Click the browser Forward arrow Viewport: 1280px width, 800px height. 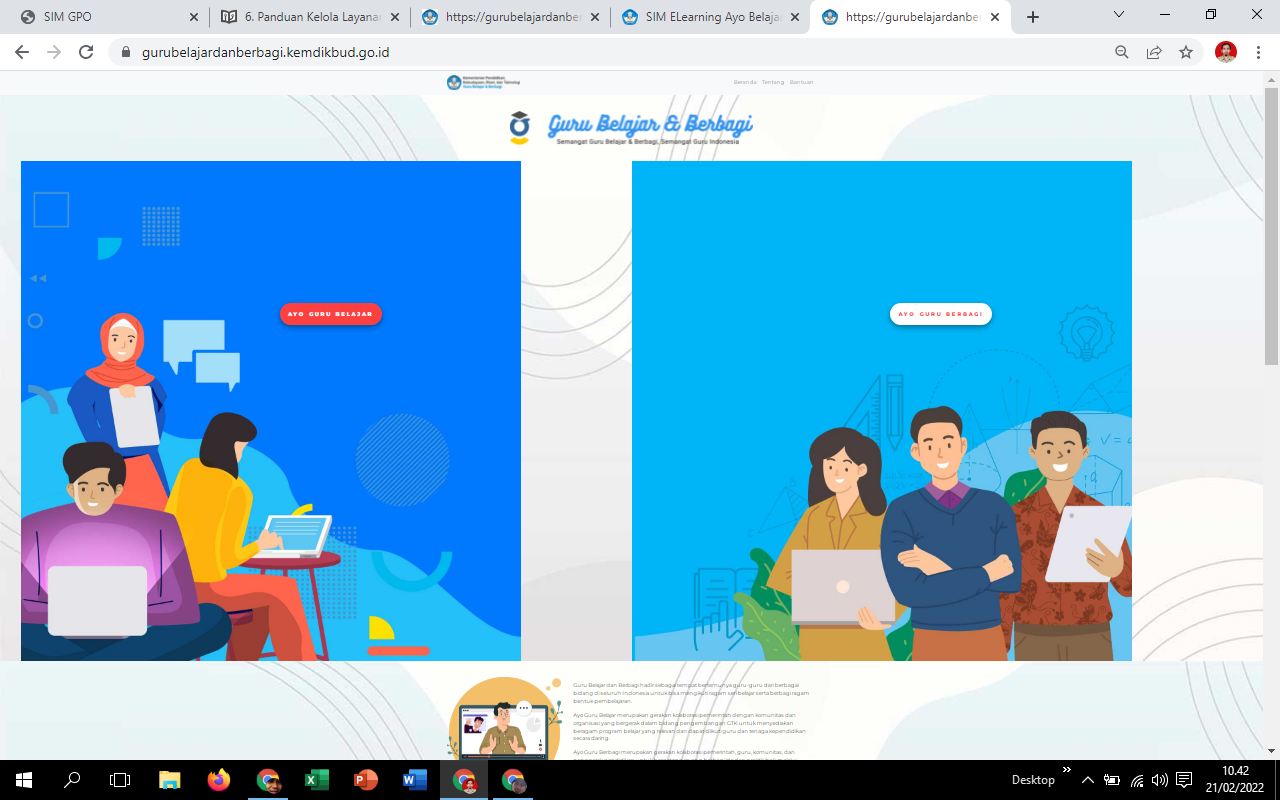pos(54,52)
